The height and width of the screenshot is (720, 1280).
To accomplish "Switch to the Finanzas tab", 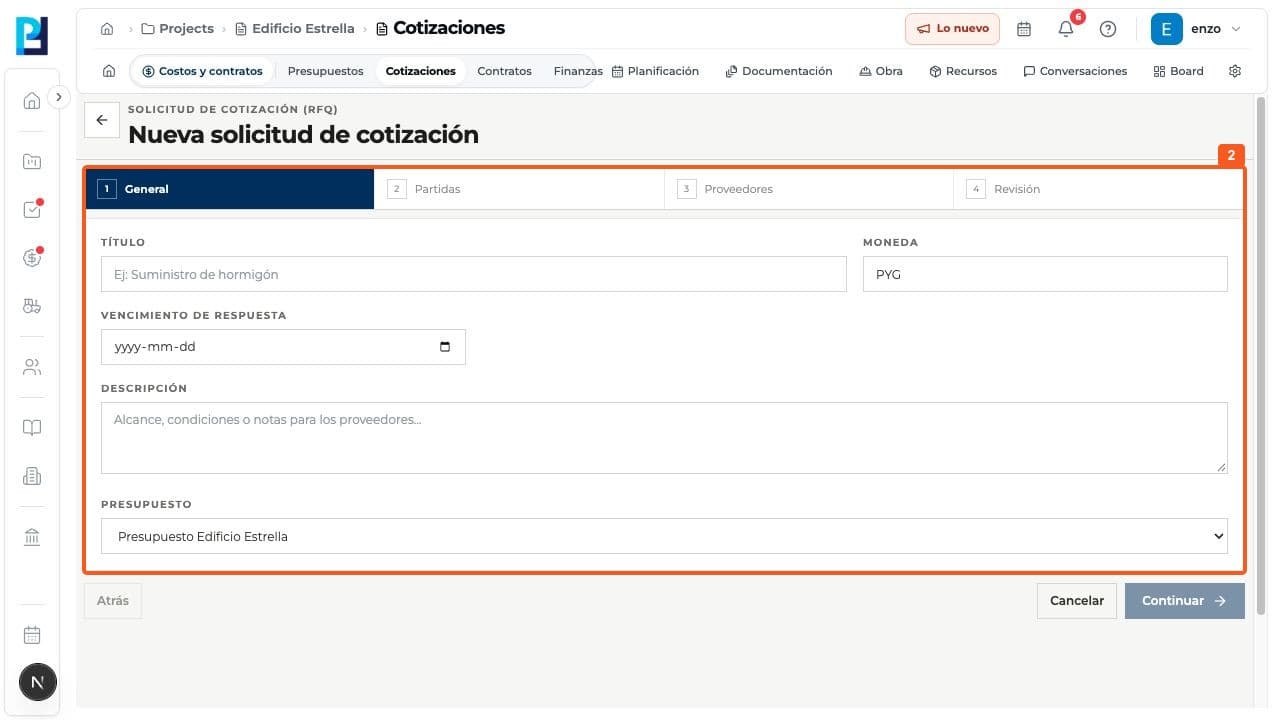I will (577, 71).
